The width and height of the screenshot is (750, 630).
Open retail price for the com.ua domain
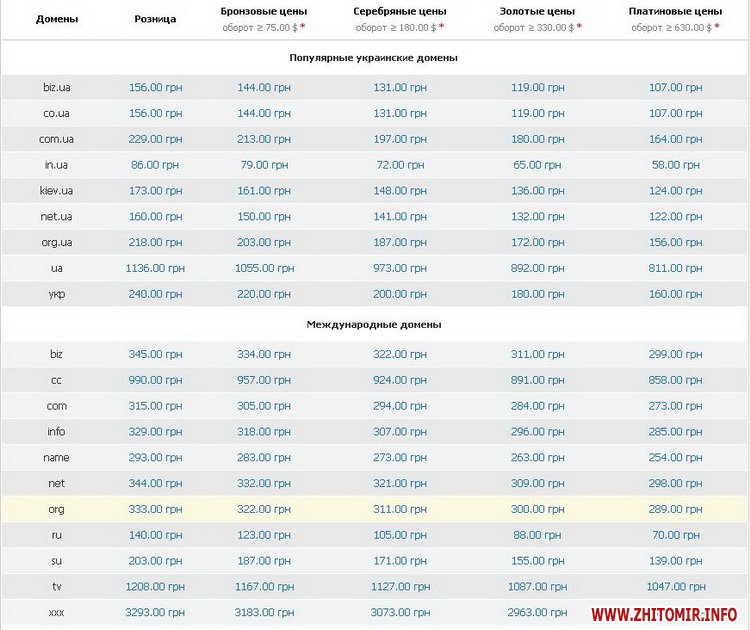point(155,139)
